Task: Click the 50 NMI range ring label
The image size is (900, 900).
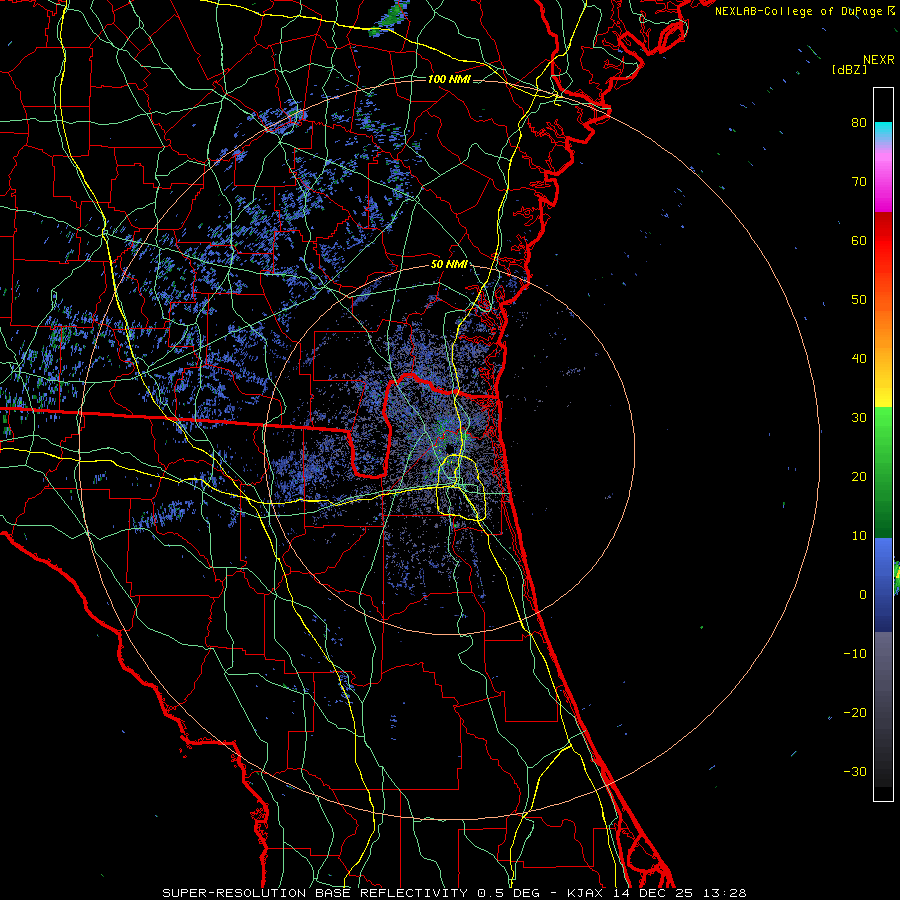Action: [x=448, y=265]
